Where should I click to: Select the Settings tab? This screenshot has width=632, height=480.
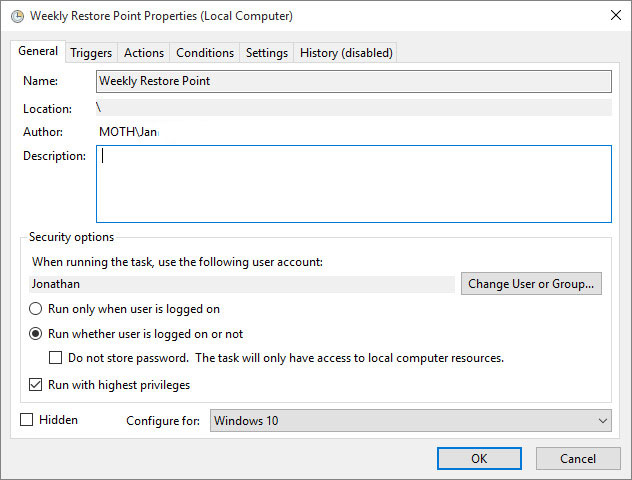[x=267, y=53]
